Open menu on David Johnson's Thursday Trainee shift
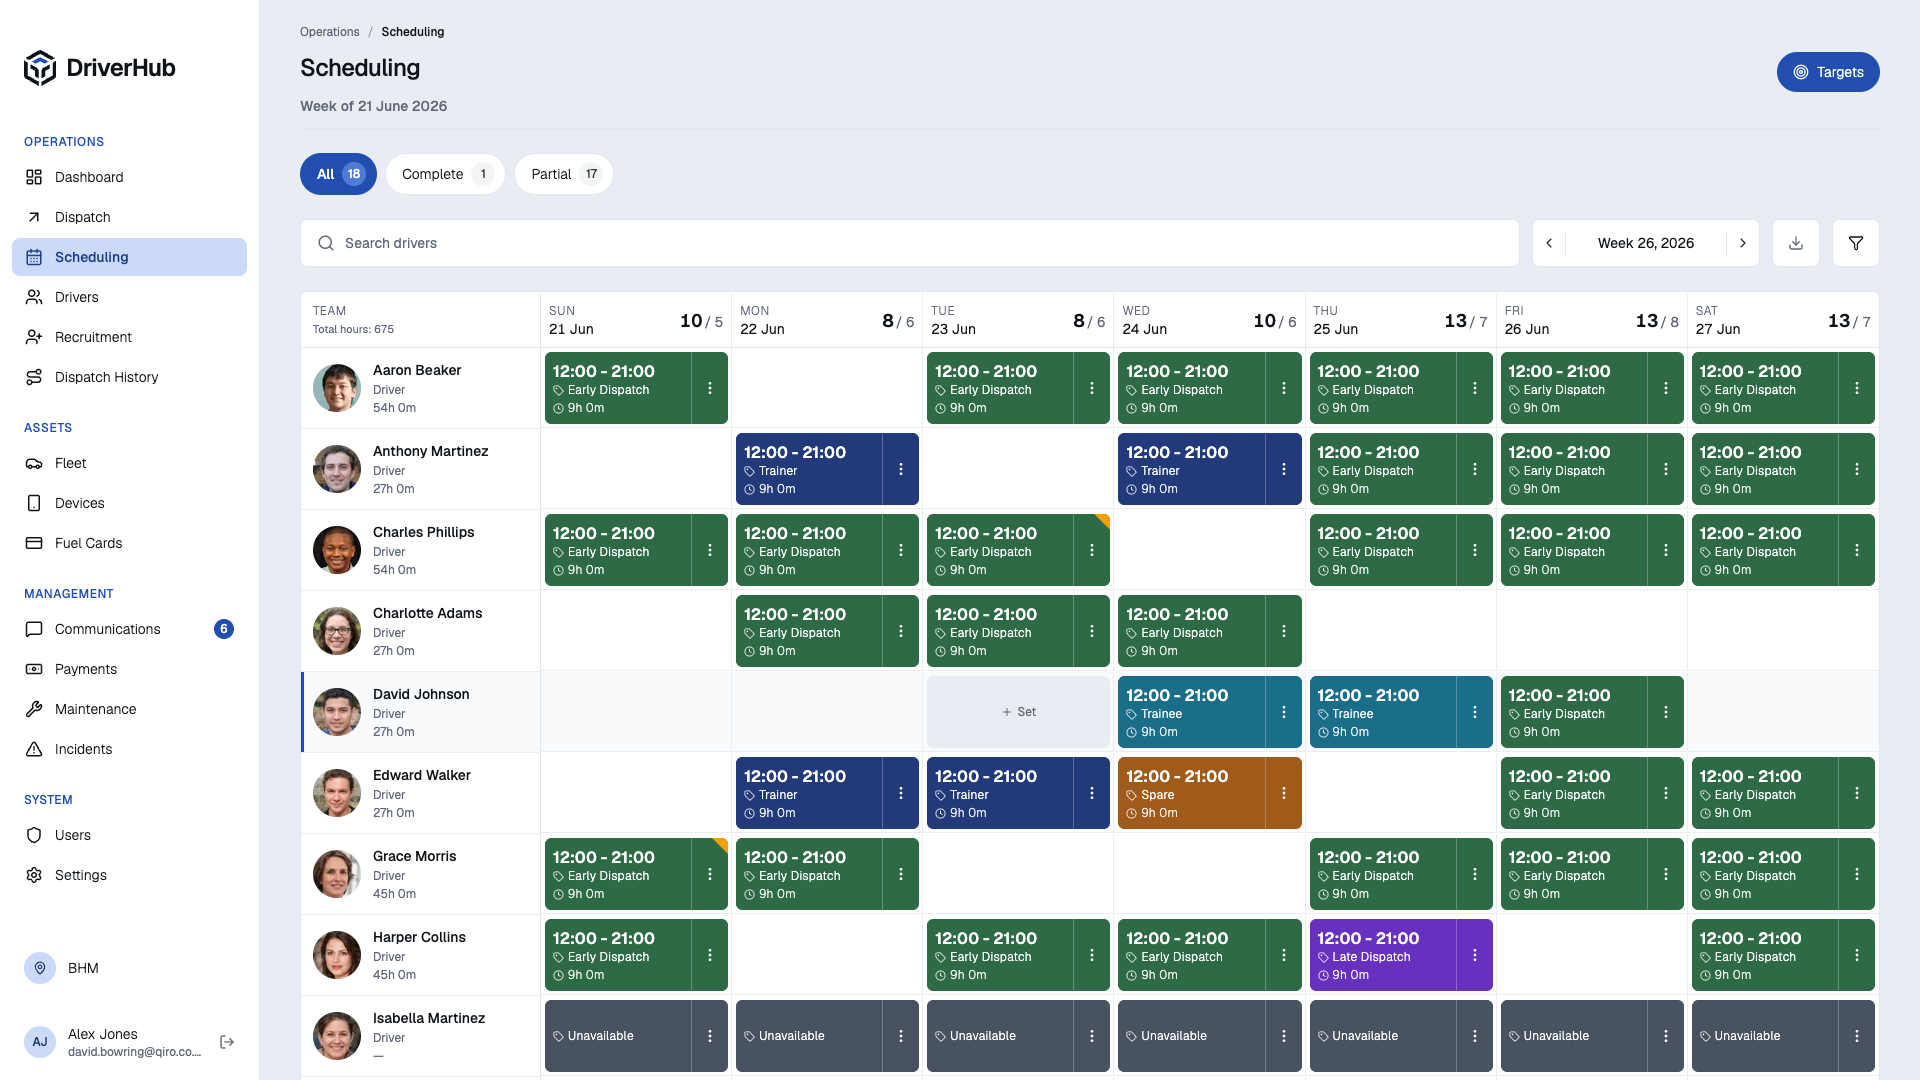Viewport: 1920px width, 1080px height. [1474, 712]
